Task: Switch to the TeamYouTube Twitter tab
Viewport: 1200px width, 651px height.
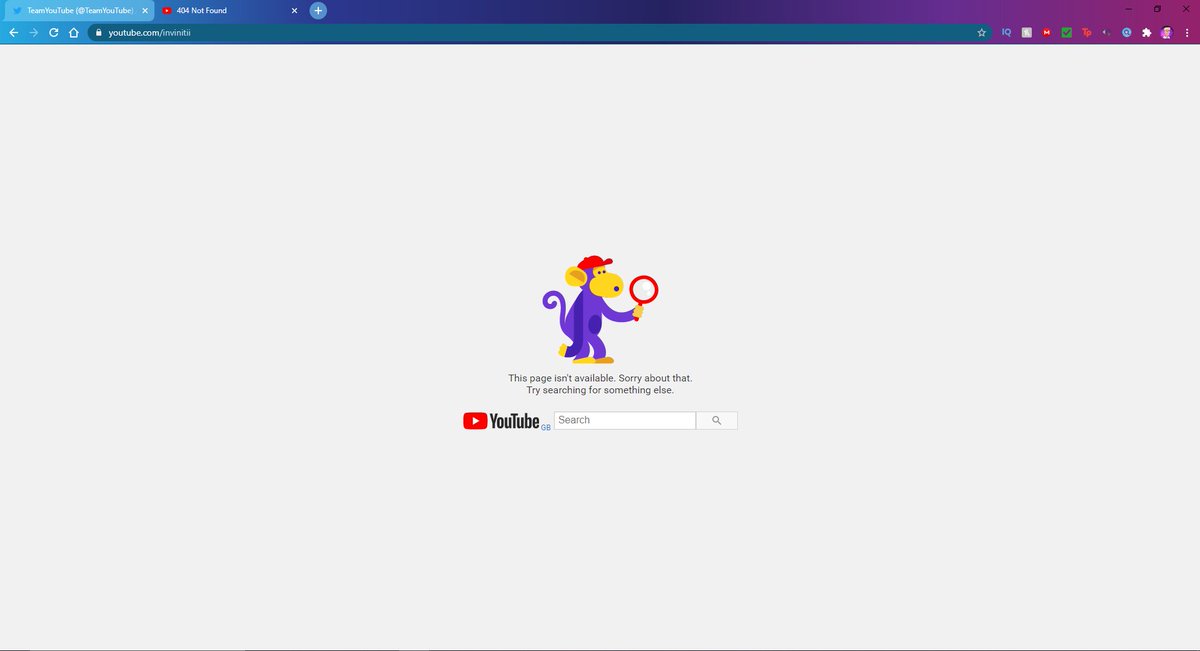Action: coord(78,11)
